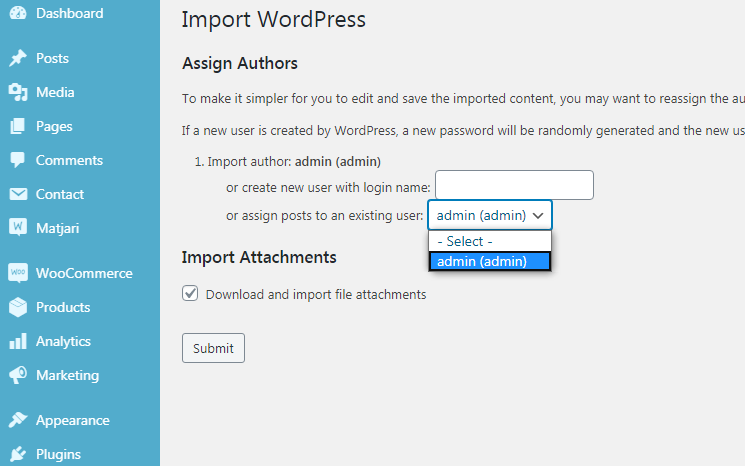The width and height of the screenshot is (745, 466).
Task: Go to Posts in the sidebar
Action: [x=52, y=58]
